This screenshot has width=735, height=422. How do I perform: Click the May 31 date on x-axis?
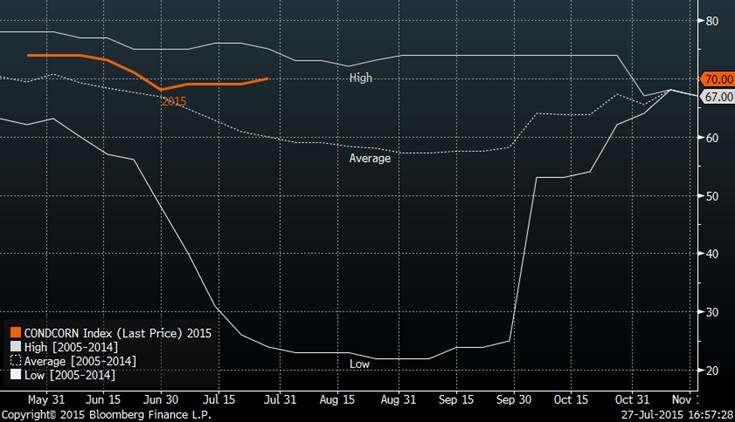(46, 398)
